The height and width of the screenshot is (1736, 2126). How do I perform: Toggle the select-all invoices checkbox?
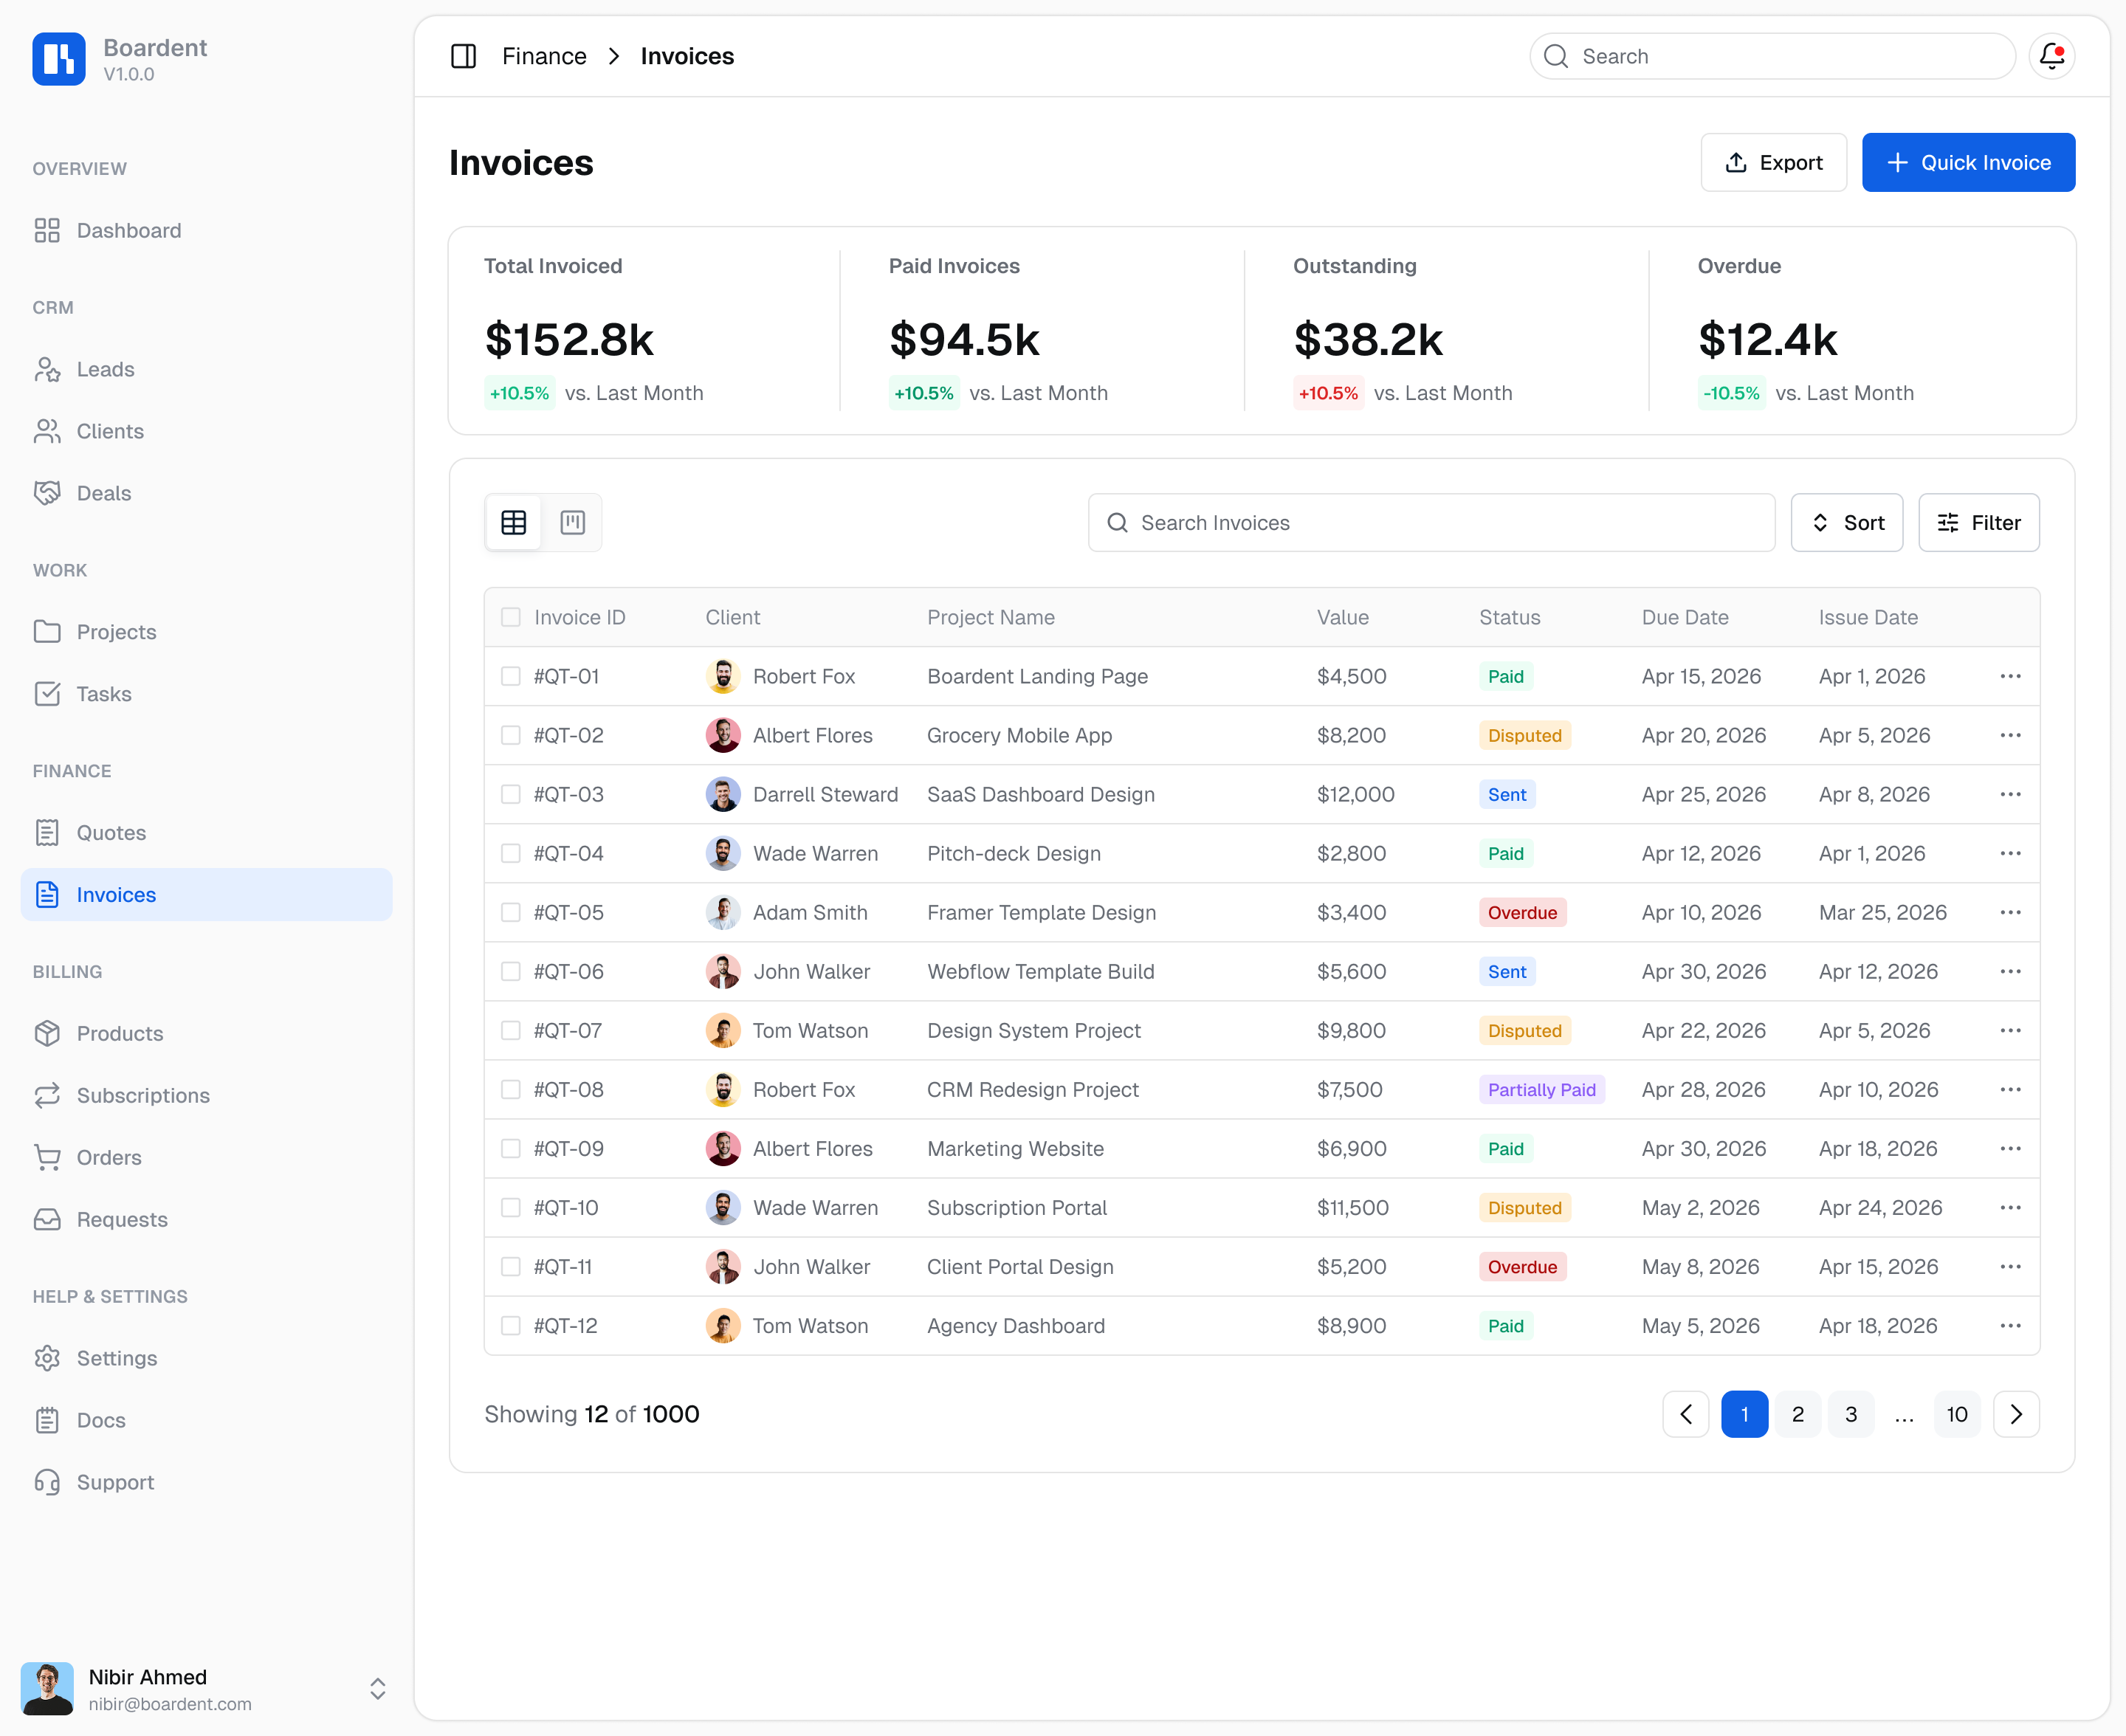tap(510, 617)
